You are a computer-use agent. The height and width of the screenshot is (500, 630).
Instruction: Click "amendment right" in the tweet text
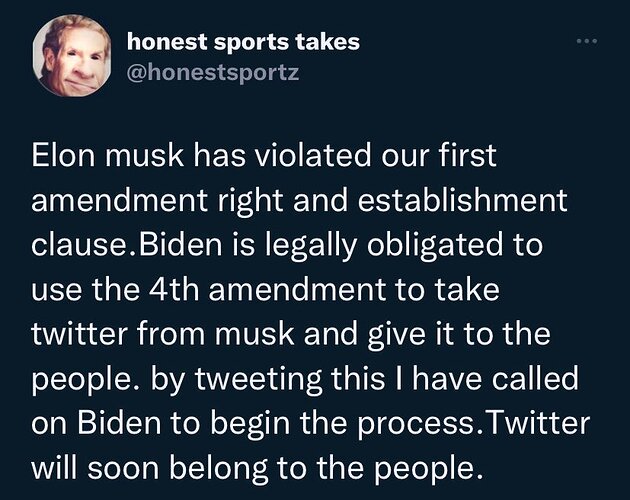(131, 200)
